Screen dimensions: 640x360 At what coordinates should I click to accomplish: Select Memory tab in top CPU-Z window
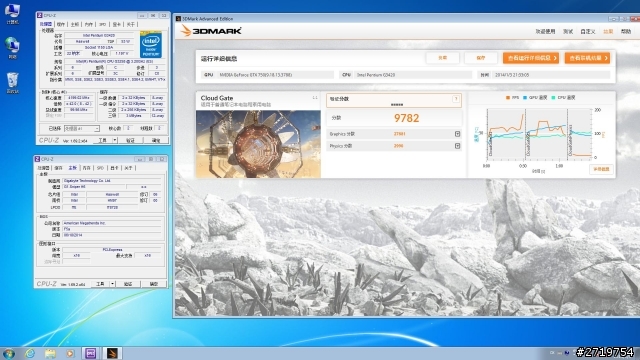(89, 24)
